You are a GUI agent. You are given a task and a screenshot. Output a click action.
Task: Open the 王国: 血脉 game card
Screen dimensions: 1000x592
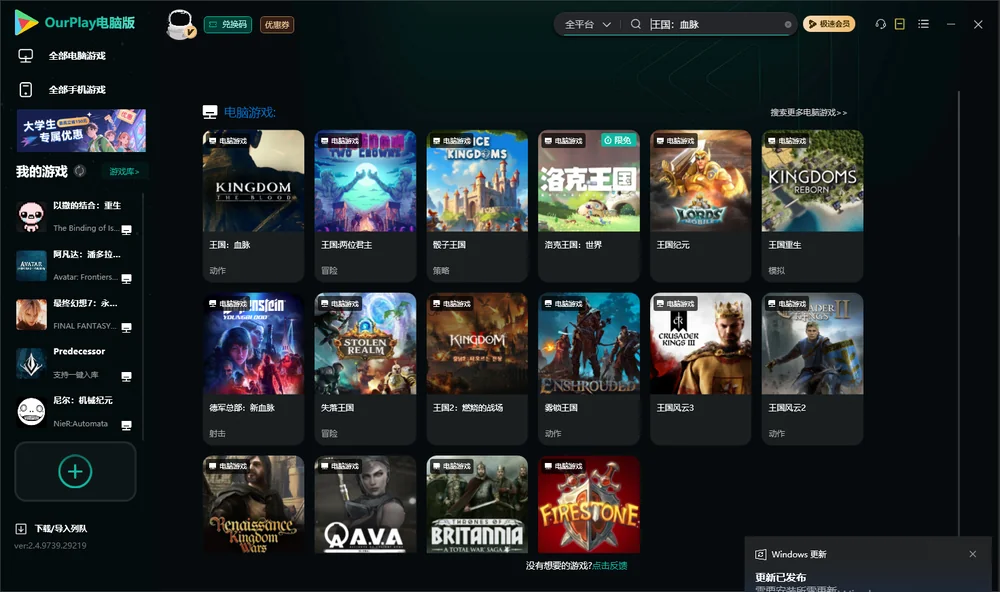[x=253, y=205]
